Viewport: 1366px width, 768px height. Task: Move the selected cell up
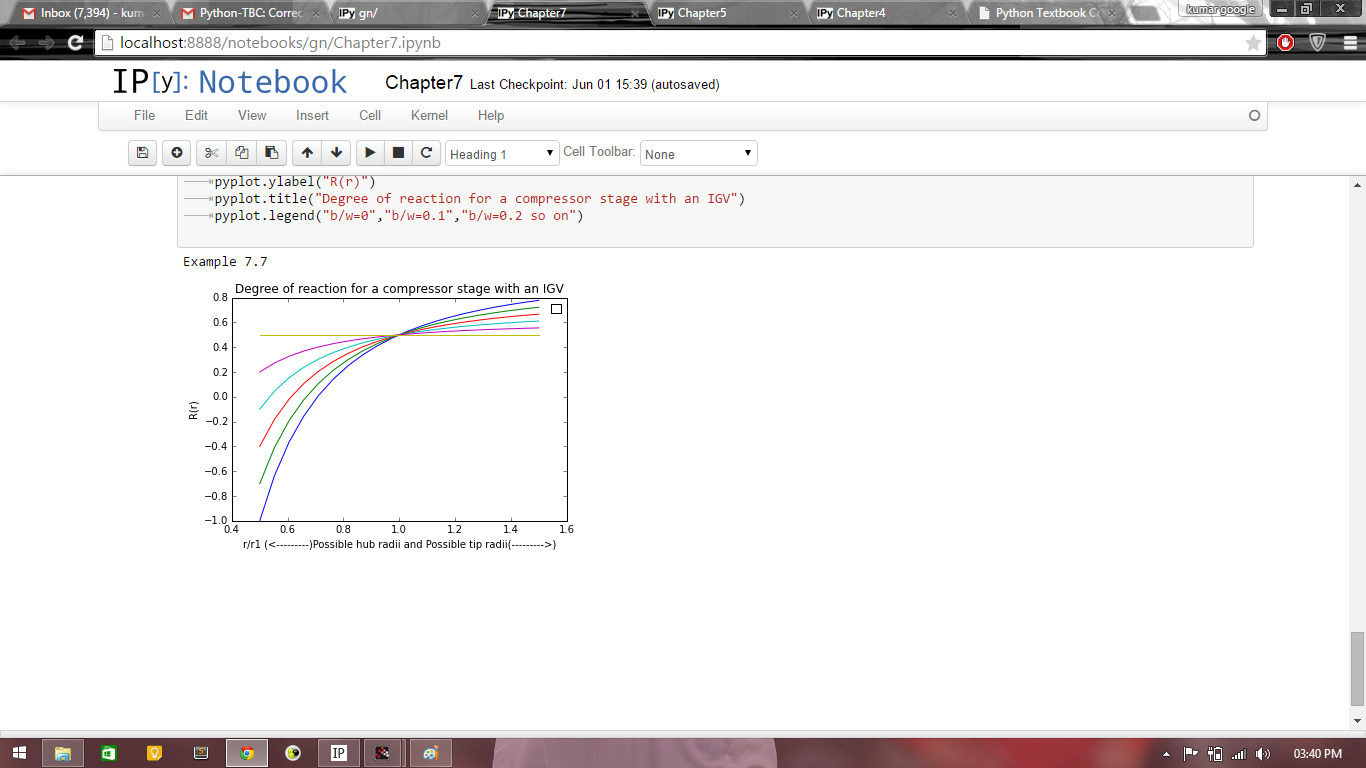pyautogui.click(x=307, y=153)
